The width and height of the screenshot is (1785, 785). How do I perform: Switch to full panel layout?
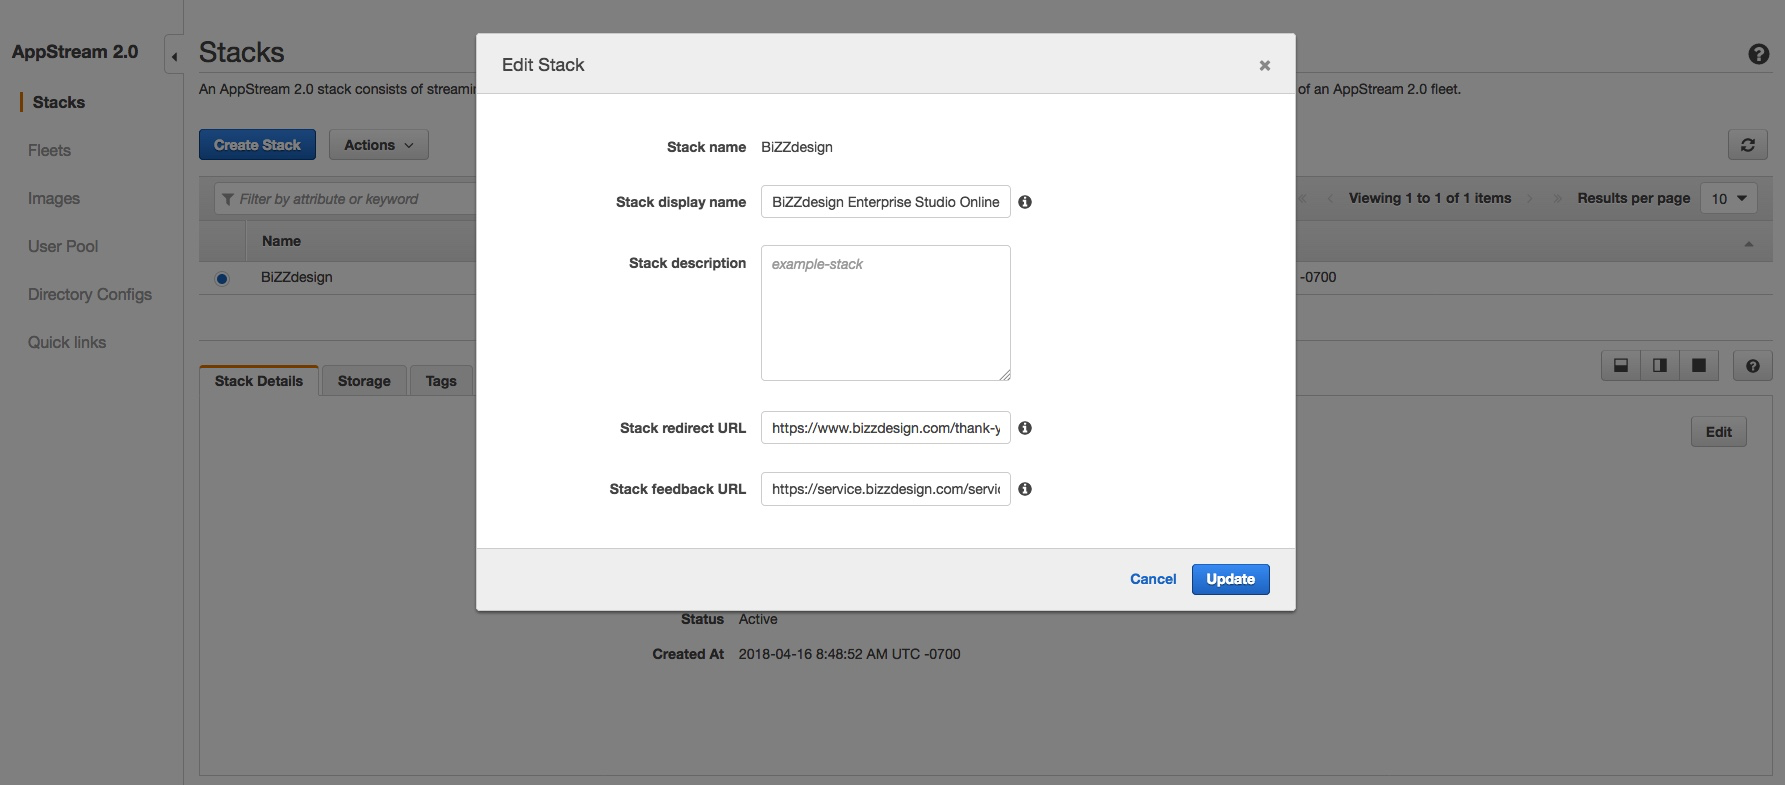[1699, 366]
